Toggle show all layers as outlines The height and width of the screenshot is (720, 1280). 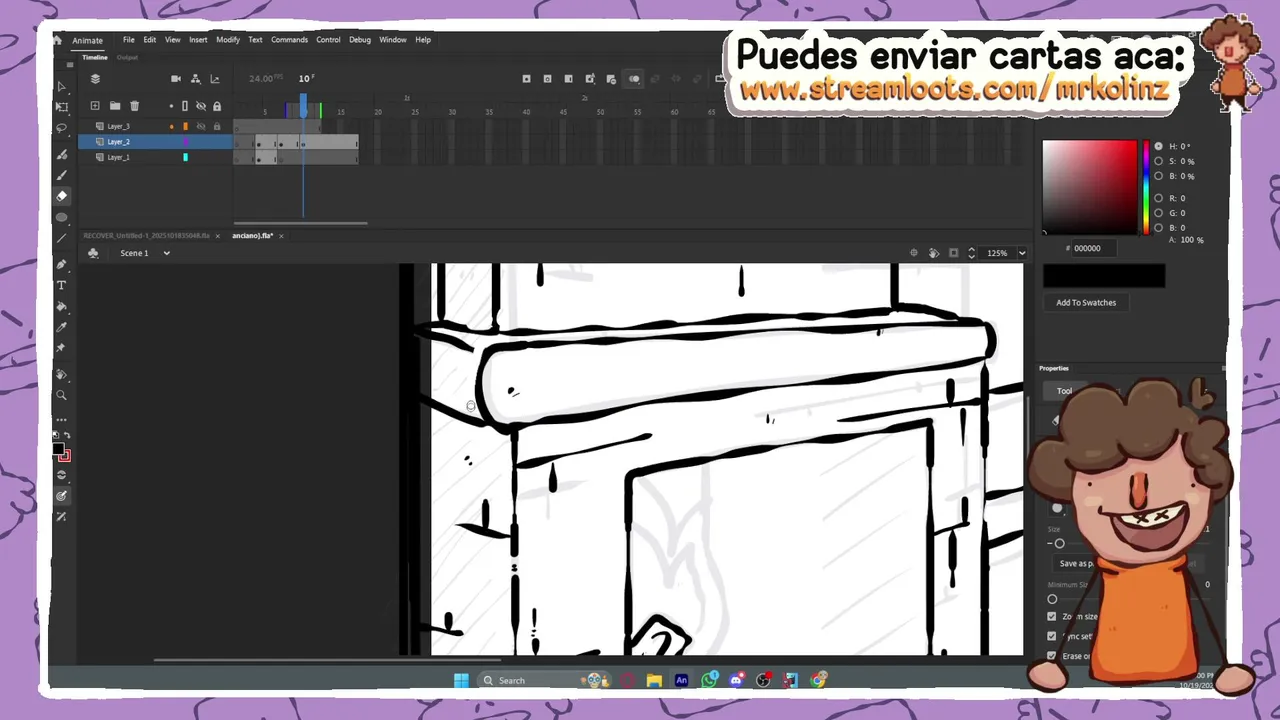click(185, 106)
